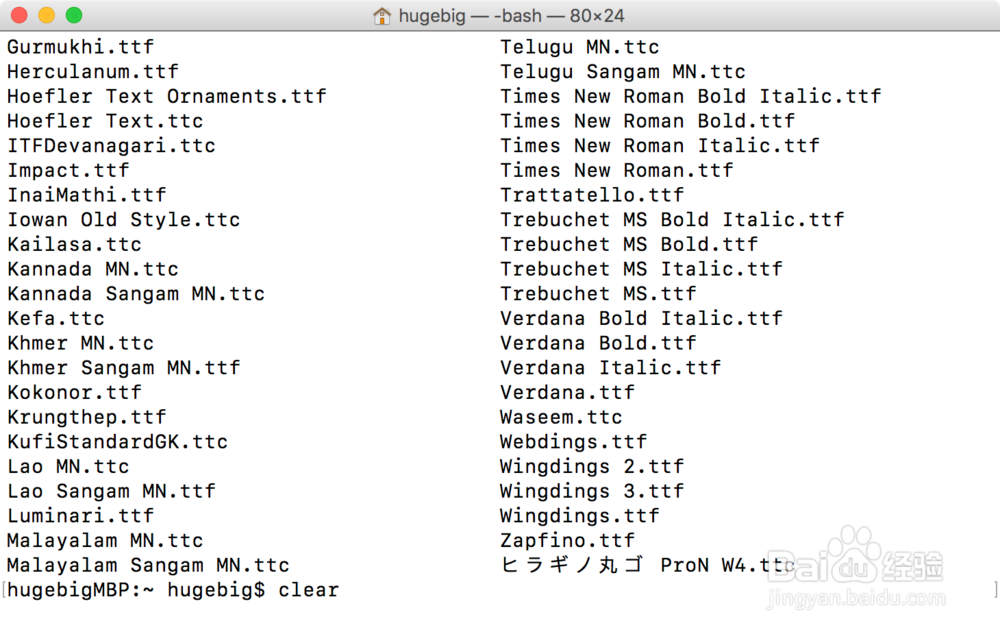This screenshot has height=632, width=1000.
Task: Click the Telugu MN.ttc entry
Action: click(x=580, y=47)
